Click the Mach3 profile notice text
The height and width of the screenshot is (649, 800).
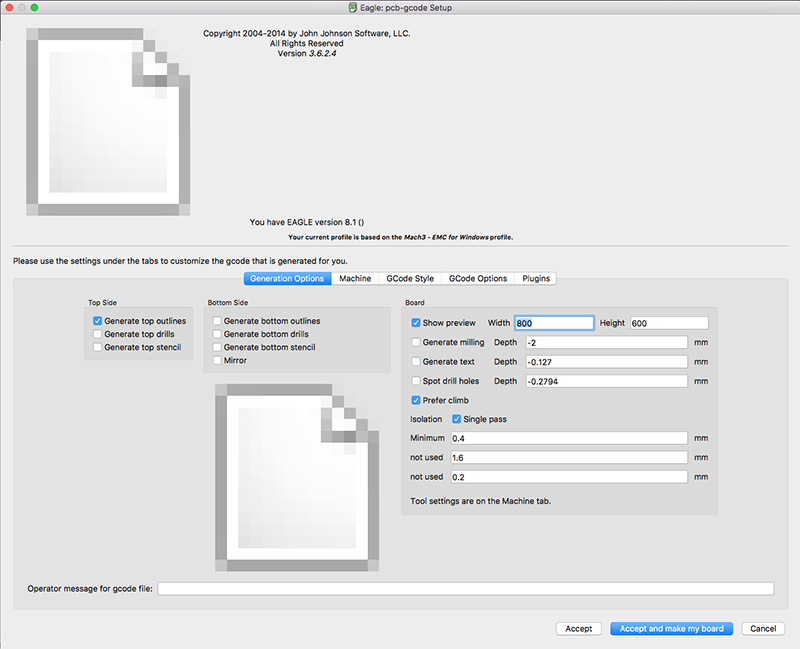coord(401,237)
